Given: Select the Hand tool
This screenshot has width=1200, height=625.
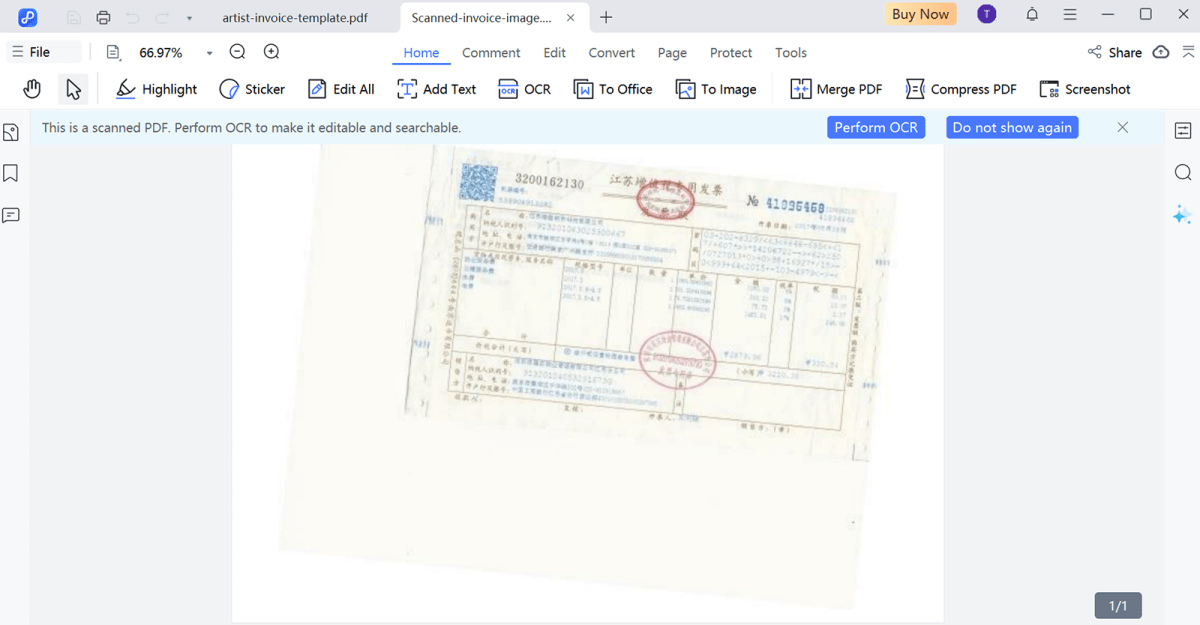Looking at the screenshot, I should [x=31, y=89].
